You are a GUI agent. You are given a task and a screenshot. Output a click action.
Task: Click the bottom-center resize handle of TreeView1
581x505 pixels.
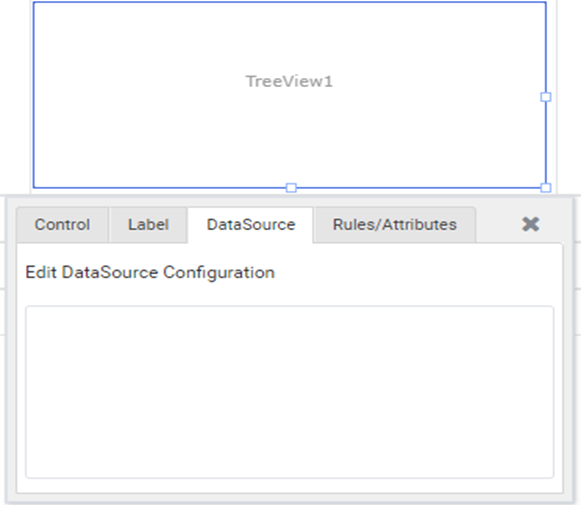[291, 188]
